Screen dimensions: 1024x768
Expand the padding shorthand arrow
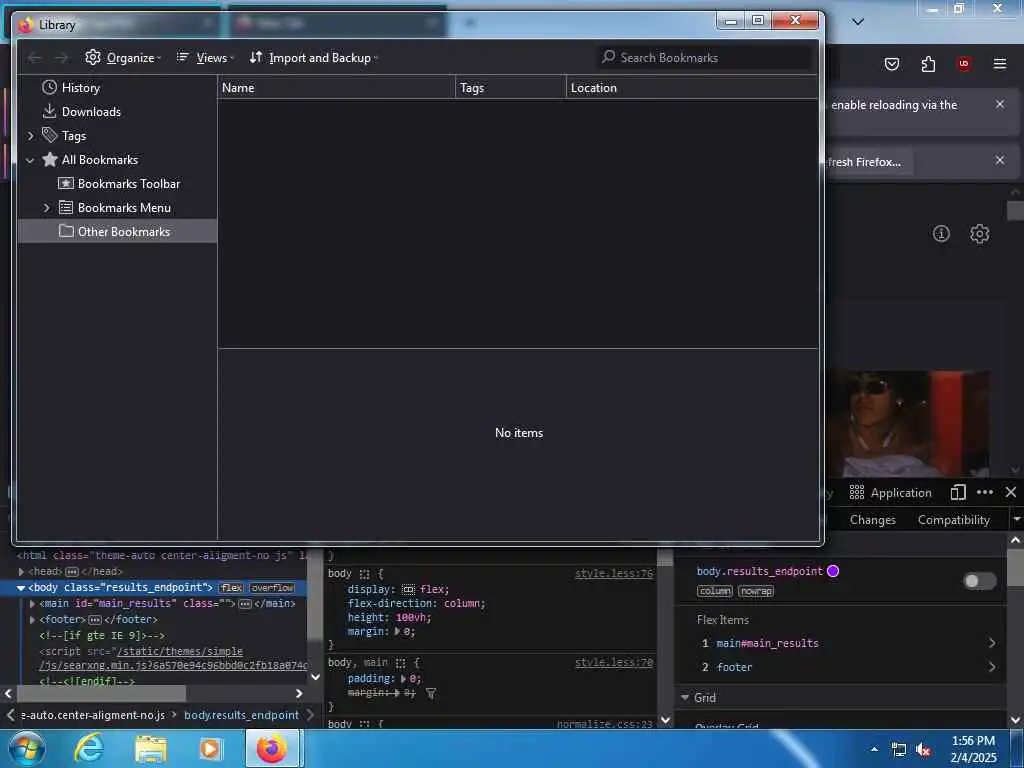pos(403,679)
